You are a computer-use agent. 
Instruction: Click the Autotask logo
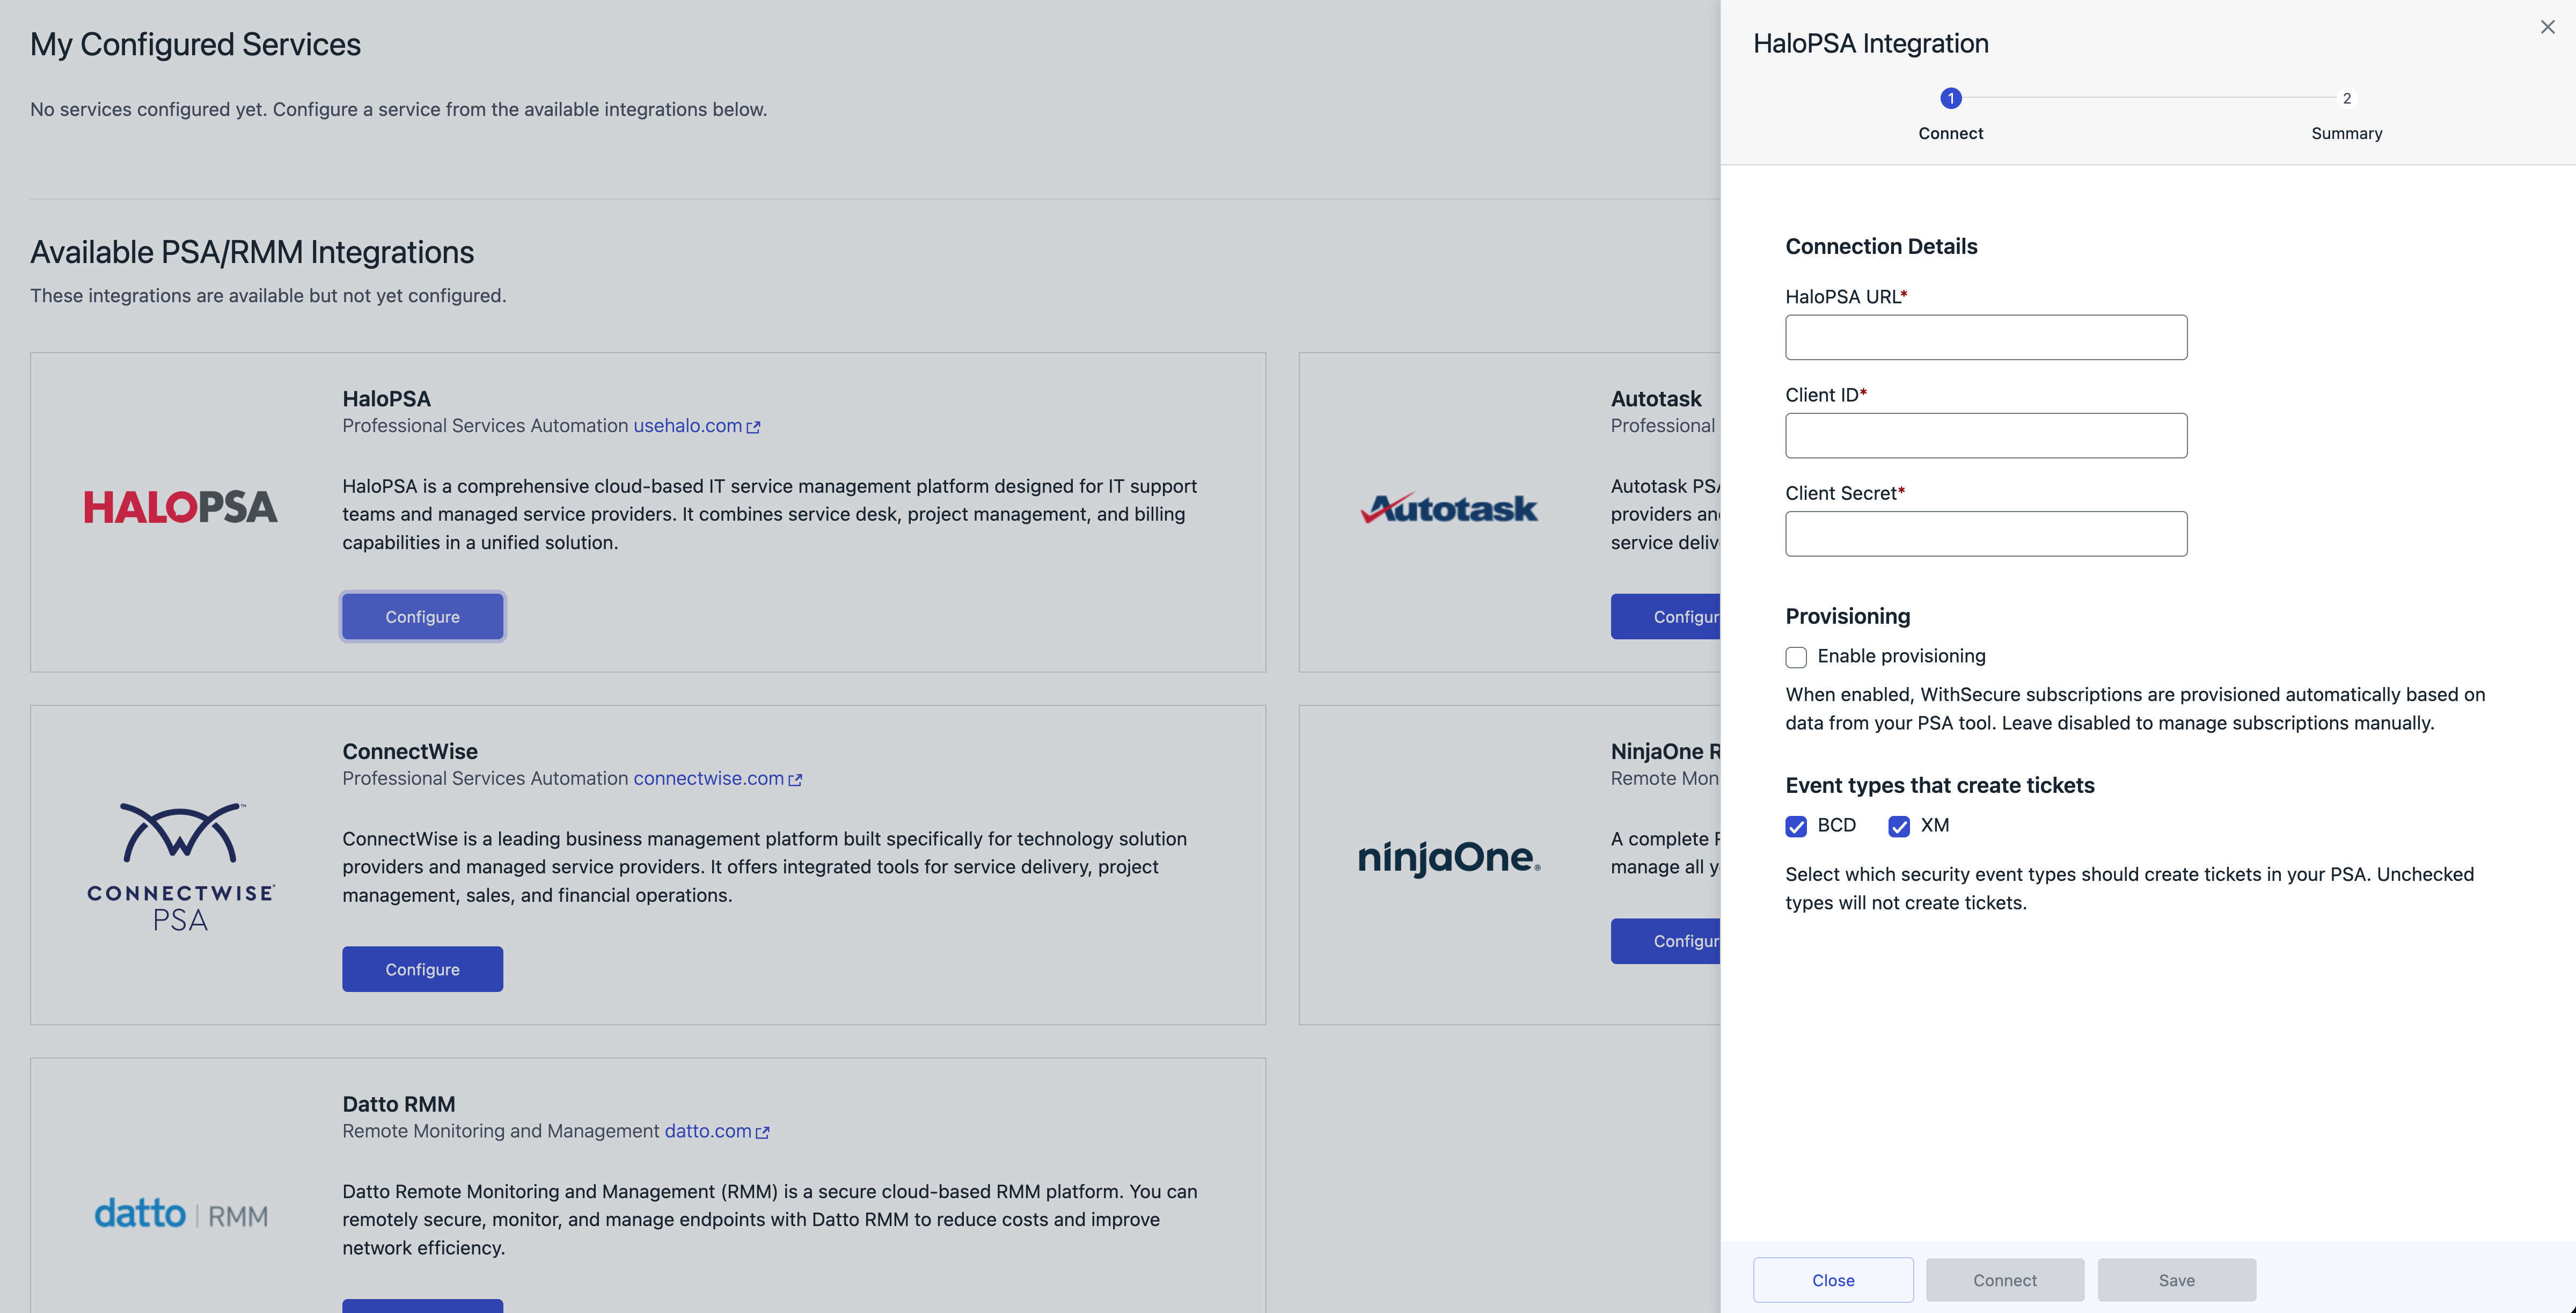(1449, 508)
